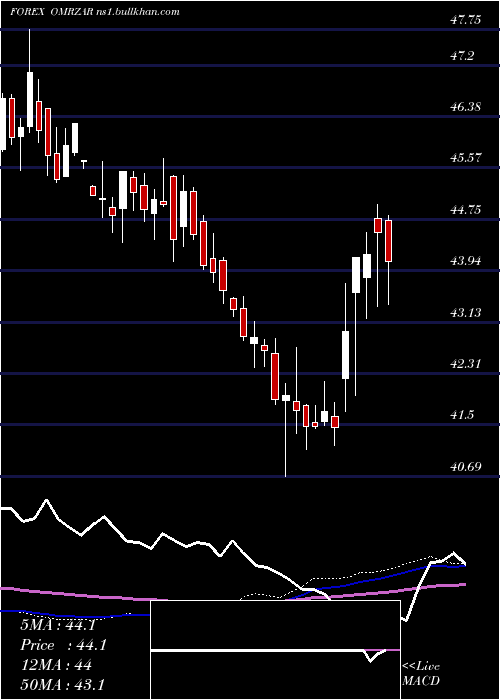
Task: Click the 41.5 price axis label
Action: [x=462, y=415]
